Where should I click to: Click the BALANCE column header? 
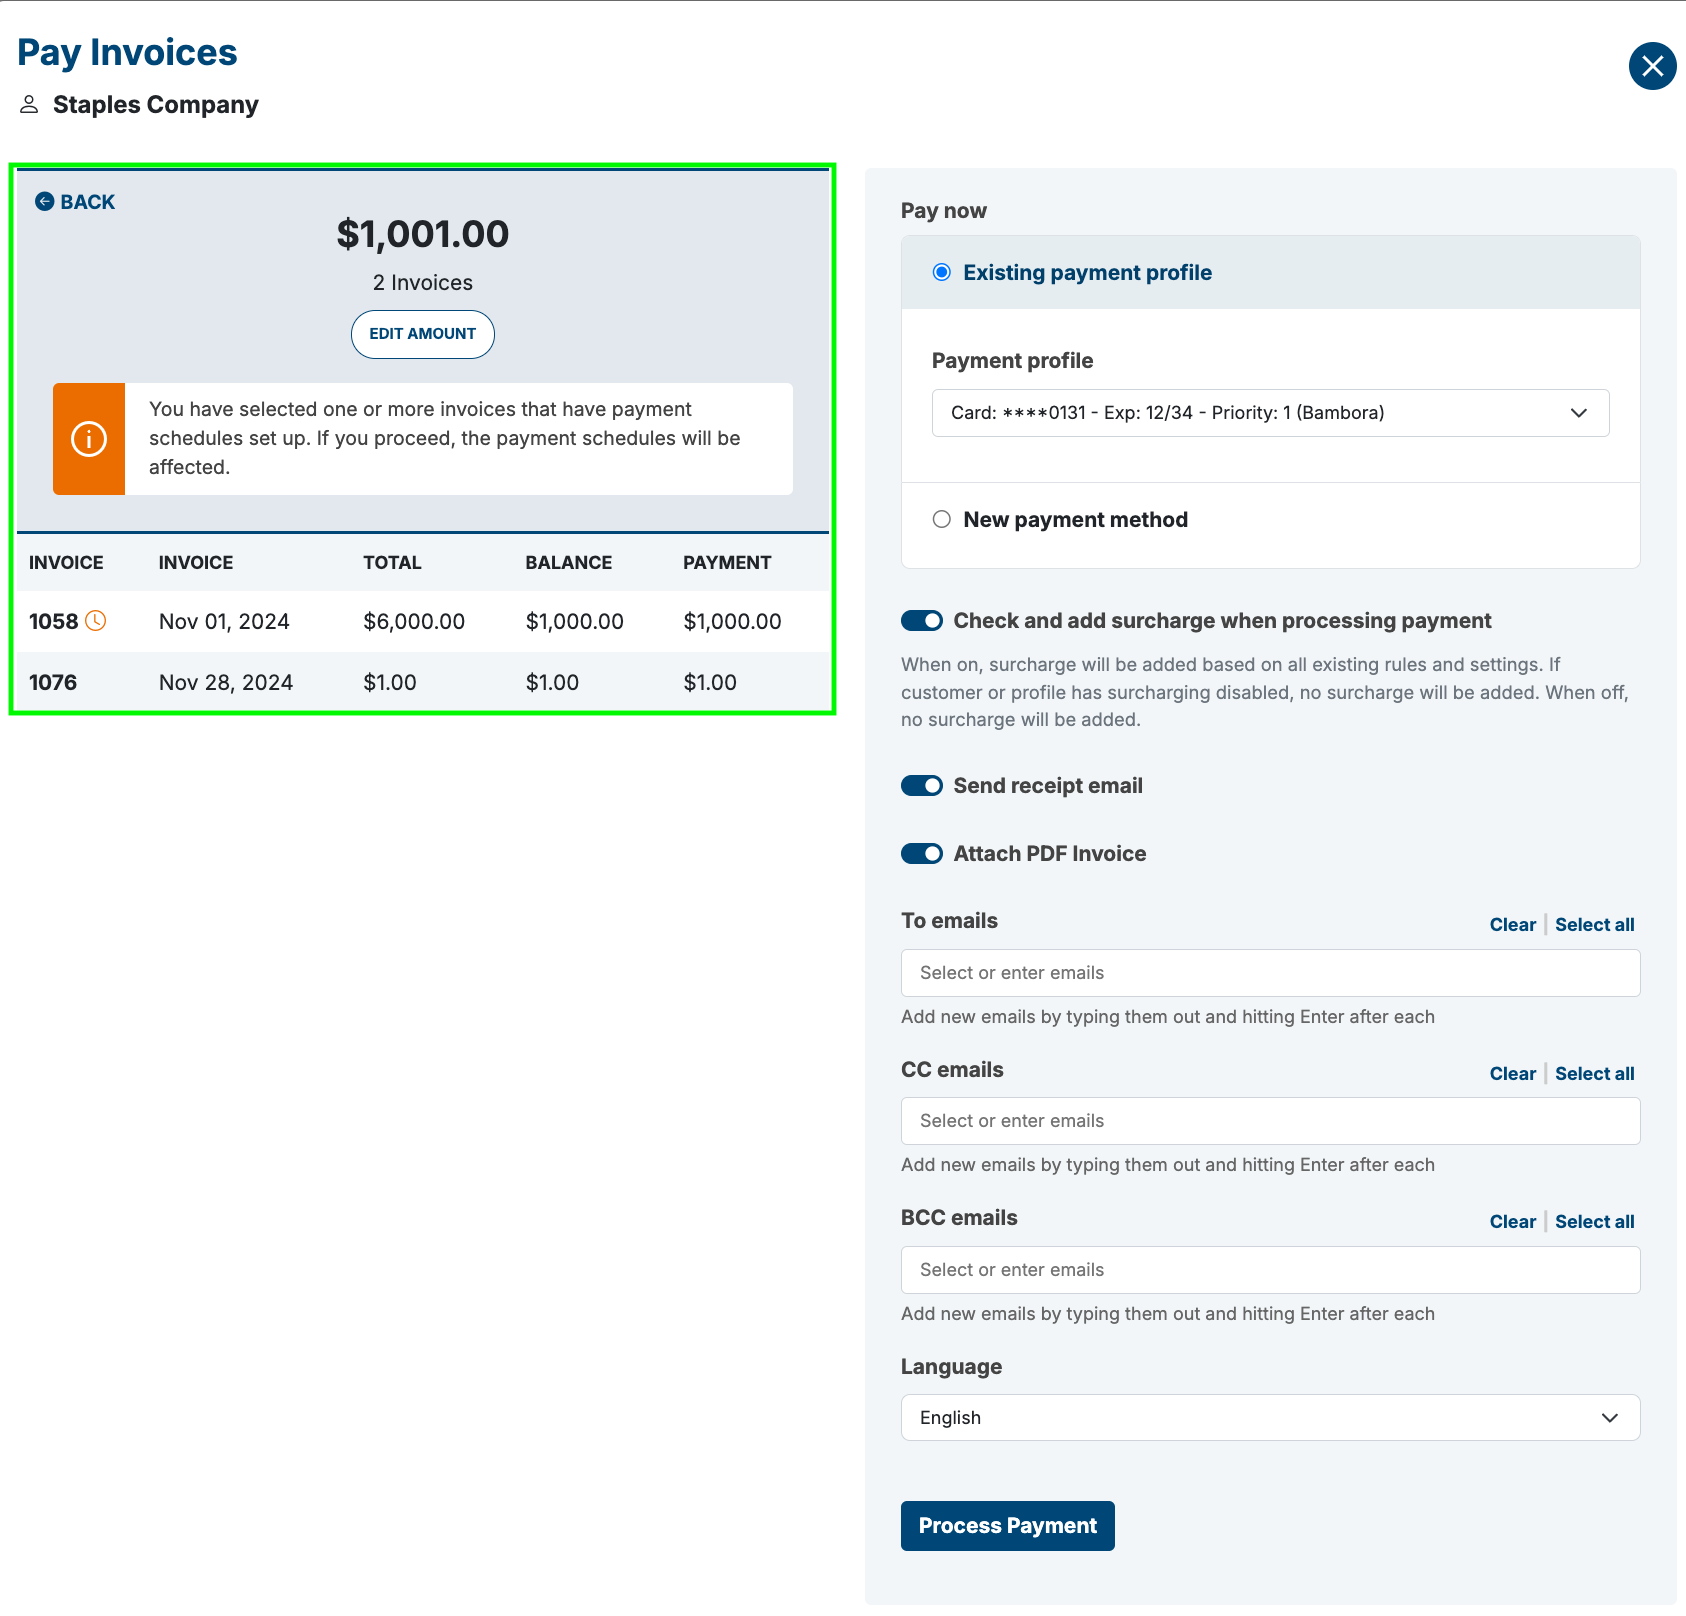569,563
